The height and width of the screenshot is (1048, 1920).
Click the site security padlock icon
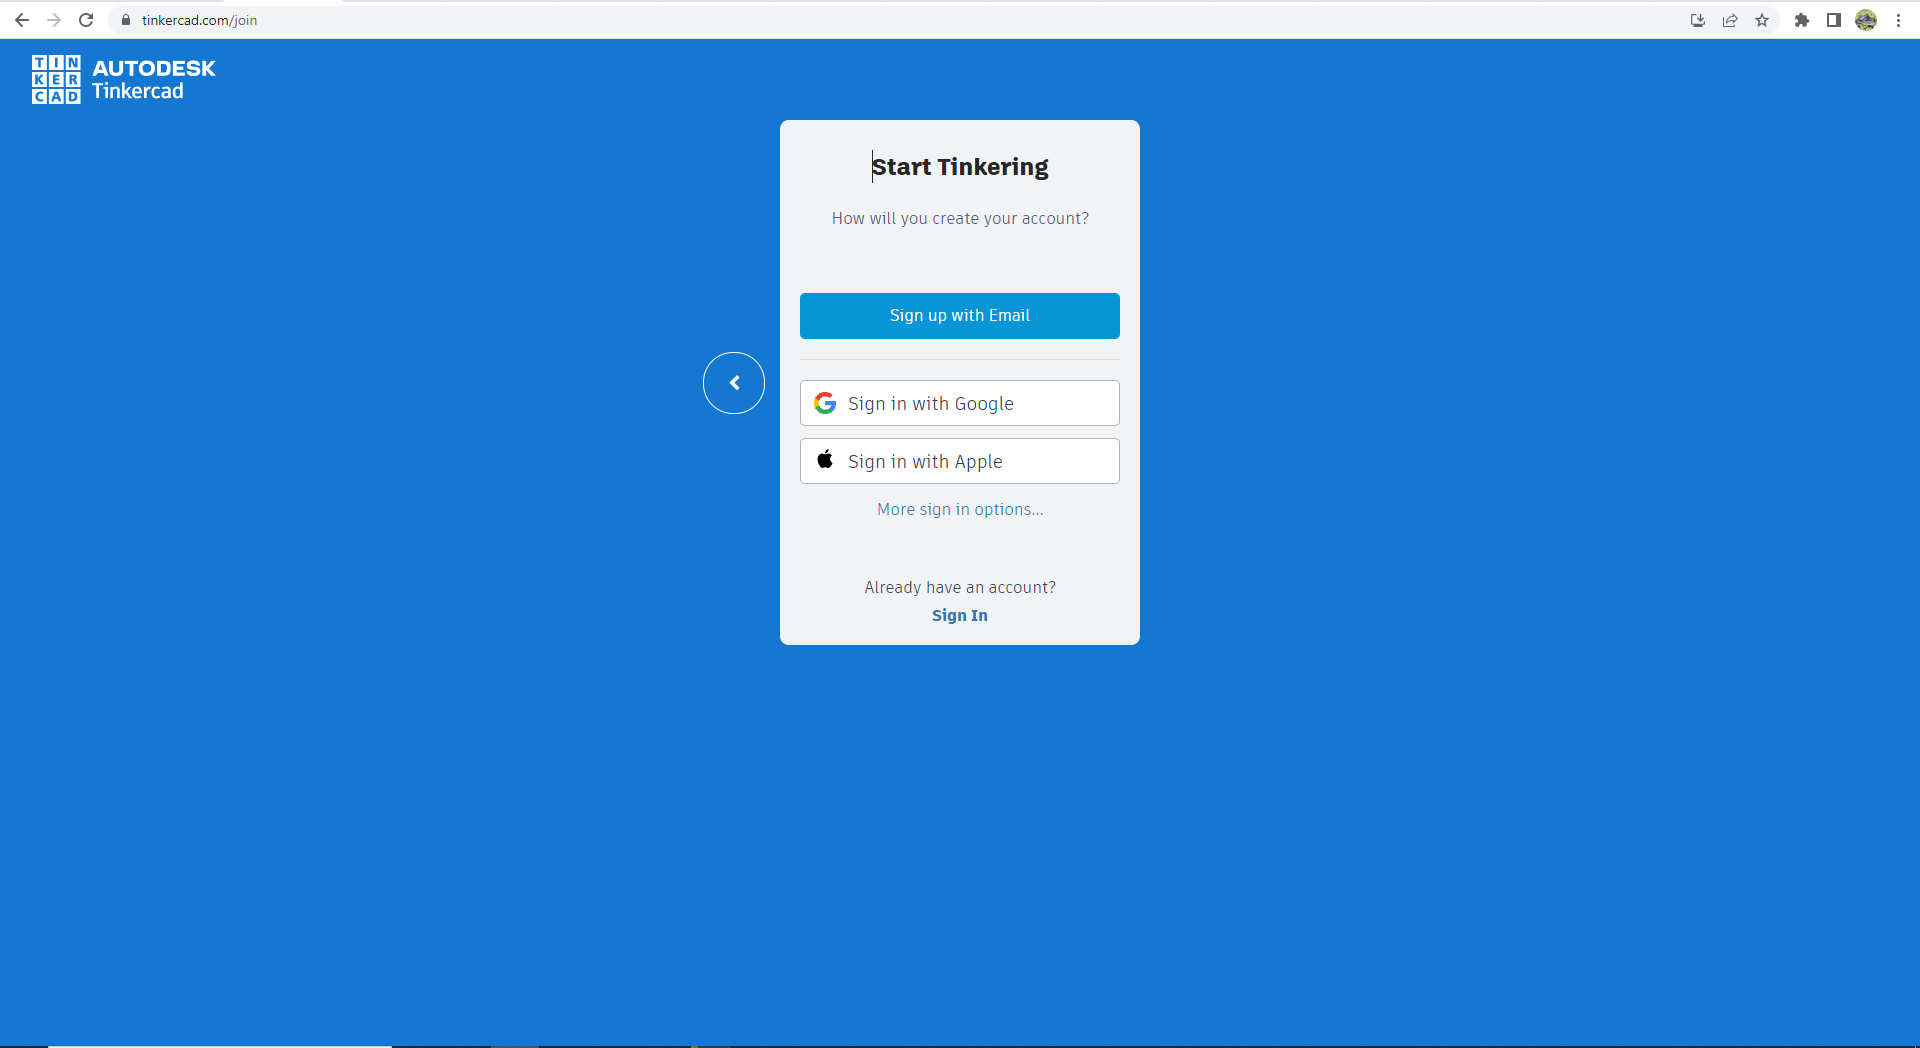[x=126, y=19]
